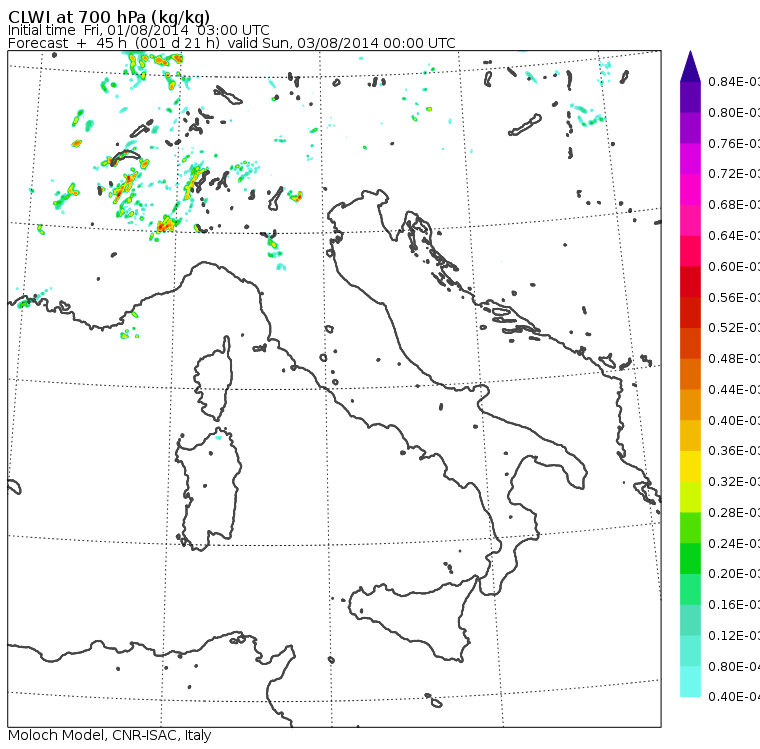This screenshot has height=749, width=760.
Task: Click the 0.84E-03 colorbar label
Action: click(x=734, y=81)
